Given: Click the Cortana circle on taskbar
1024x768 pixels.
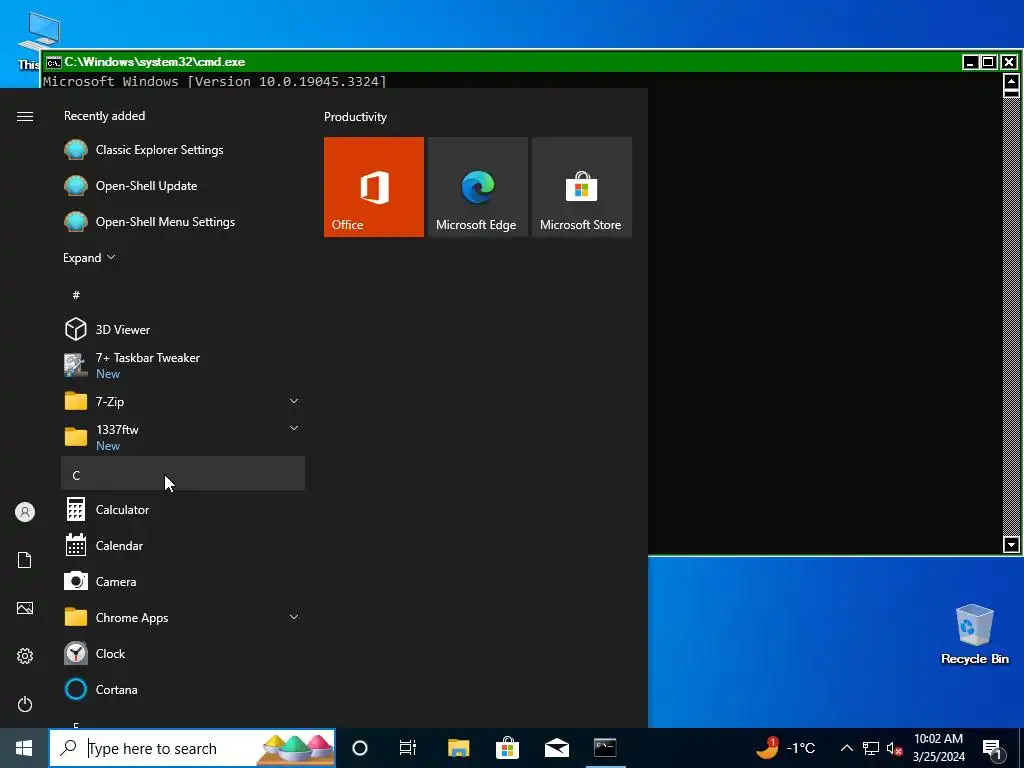Looking at the screenshot, I should 360,748.
